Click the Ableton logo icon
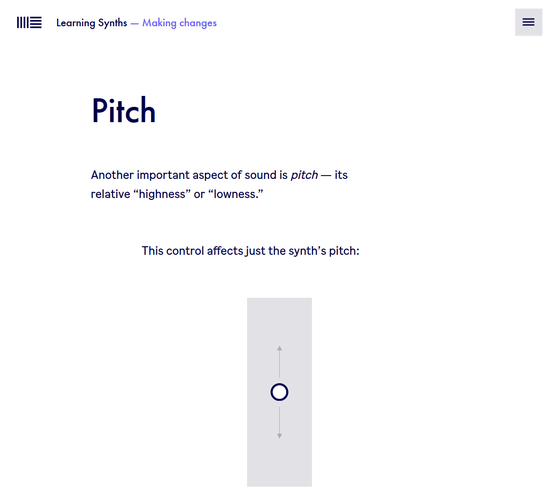This screenshot has height=501, width=560. point(29,22)
